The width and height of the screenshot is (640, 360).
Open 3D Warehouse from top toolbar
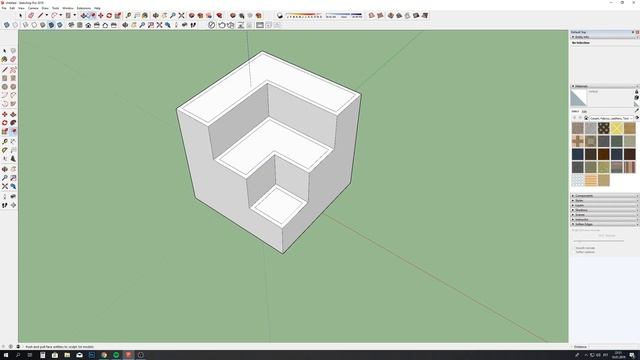point(191,16)
